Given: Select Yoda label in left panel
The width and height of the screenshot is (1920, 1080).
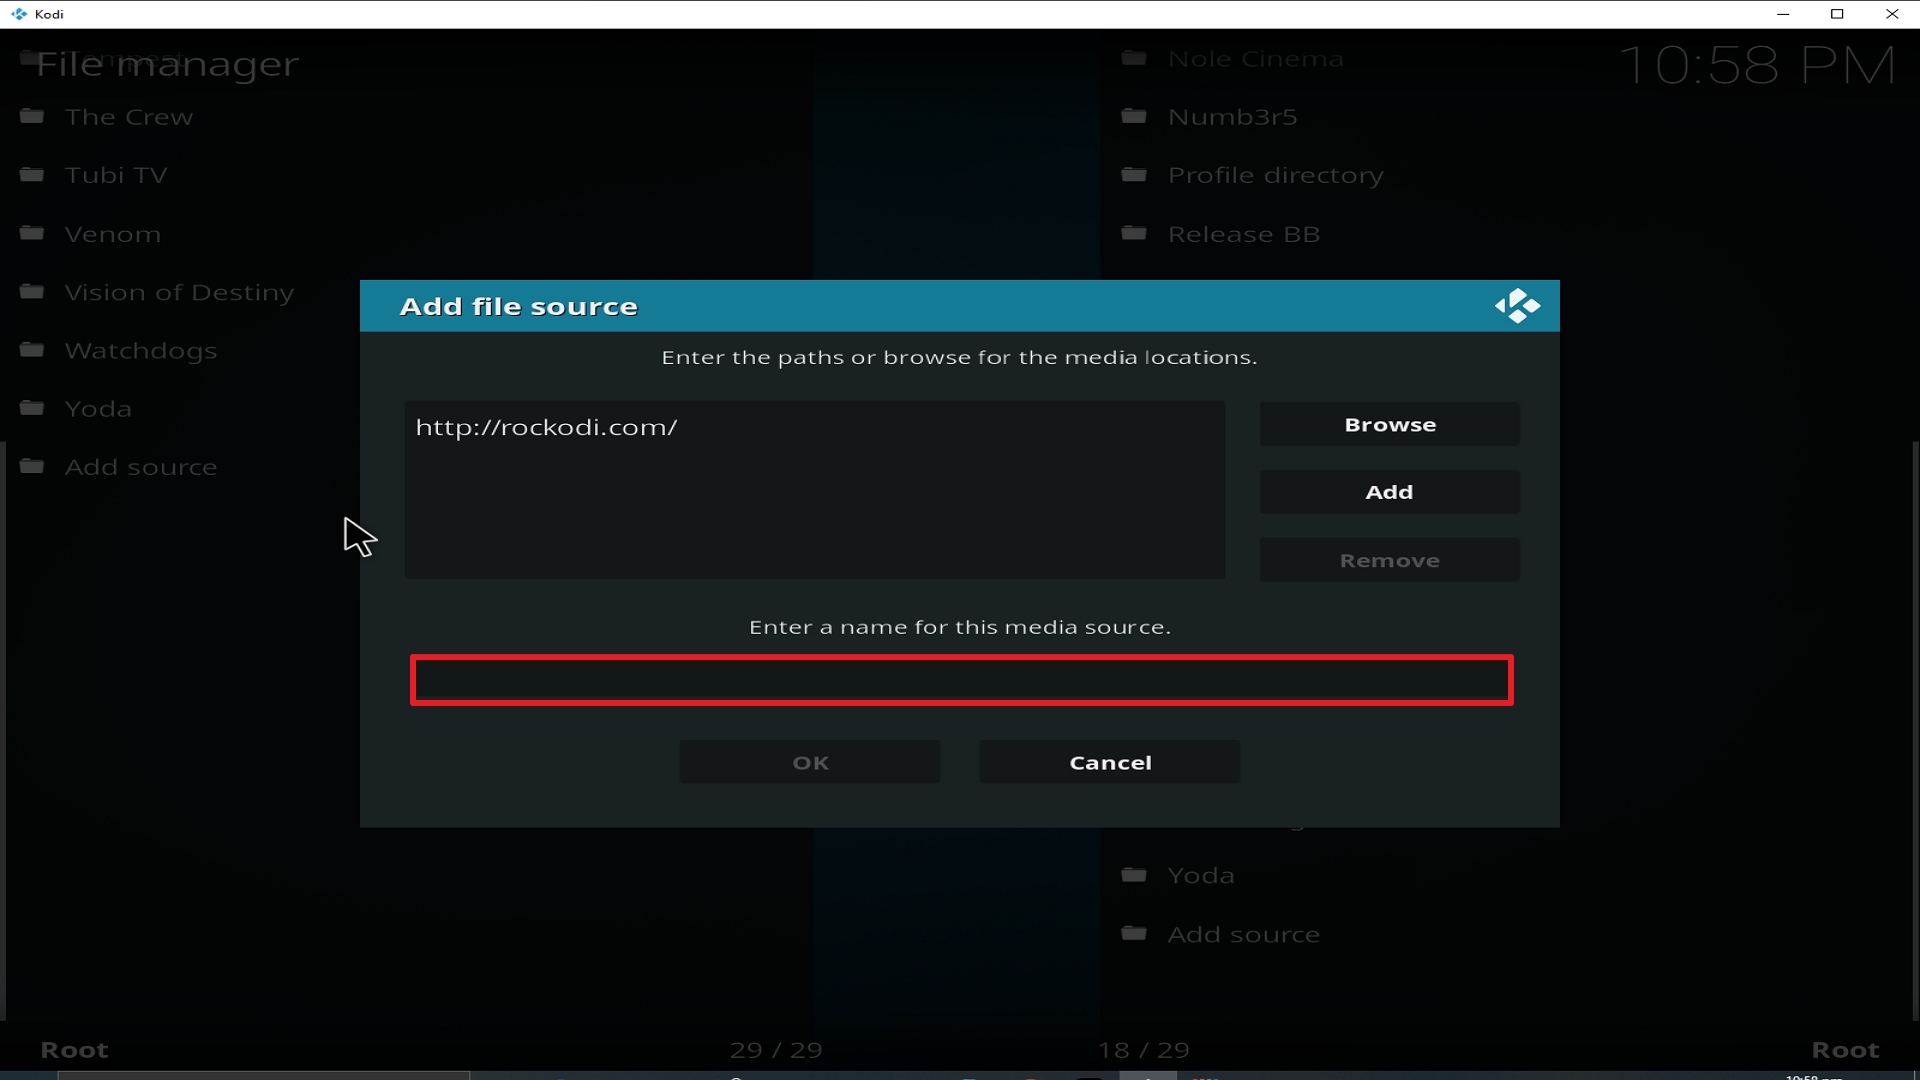Looking at the screenshot, I should [x=98, y=409].
